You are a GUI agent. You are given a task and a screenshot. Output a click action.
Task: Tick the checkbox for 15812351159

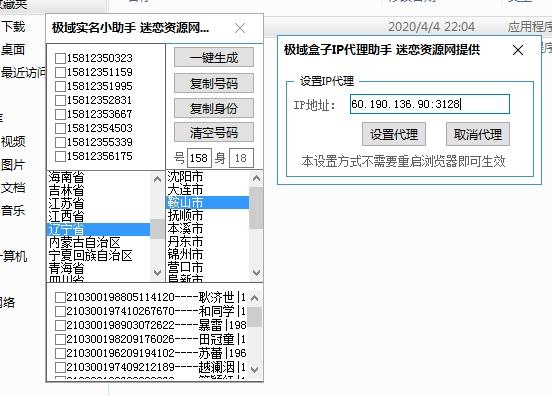pyautogui.click(x=60, y=73)
